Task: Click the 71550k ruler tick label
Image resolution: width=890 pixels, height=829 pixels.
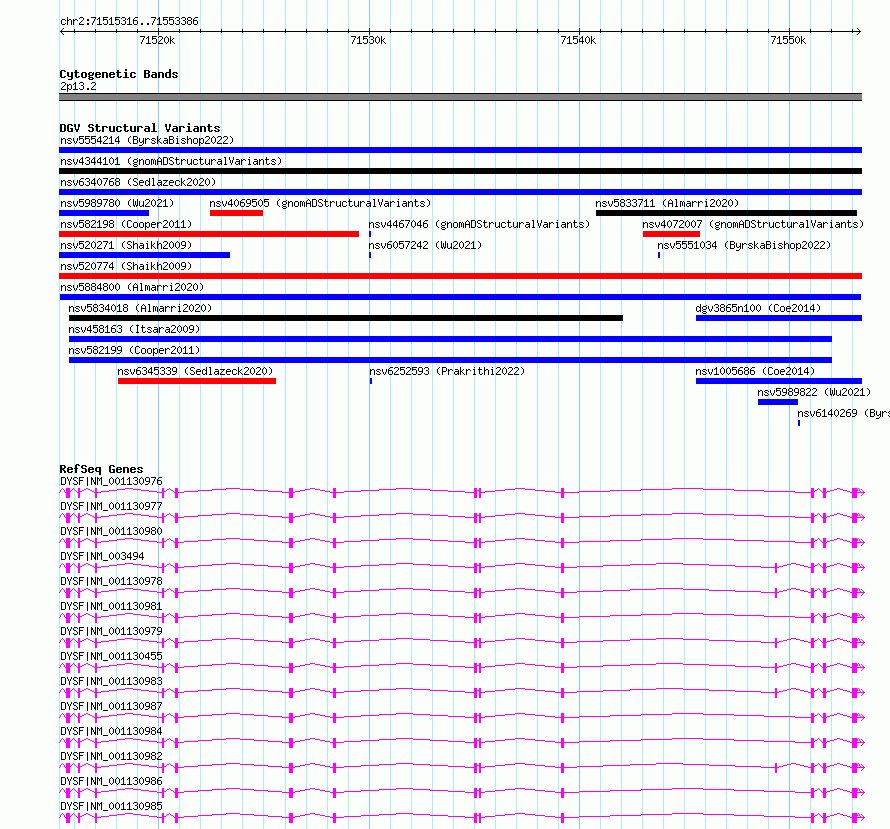Action: point(788,40)
